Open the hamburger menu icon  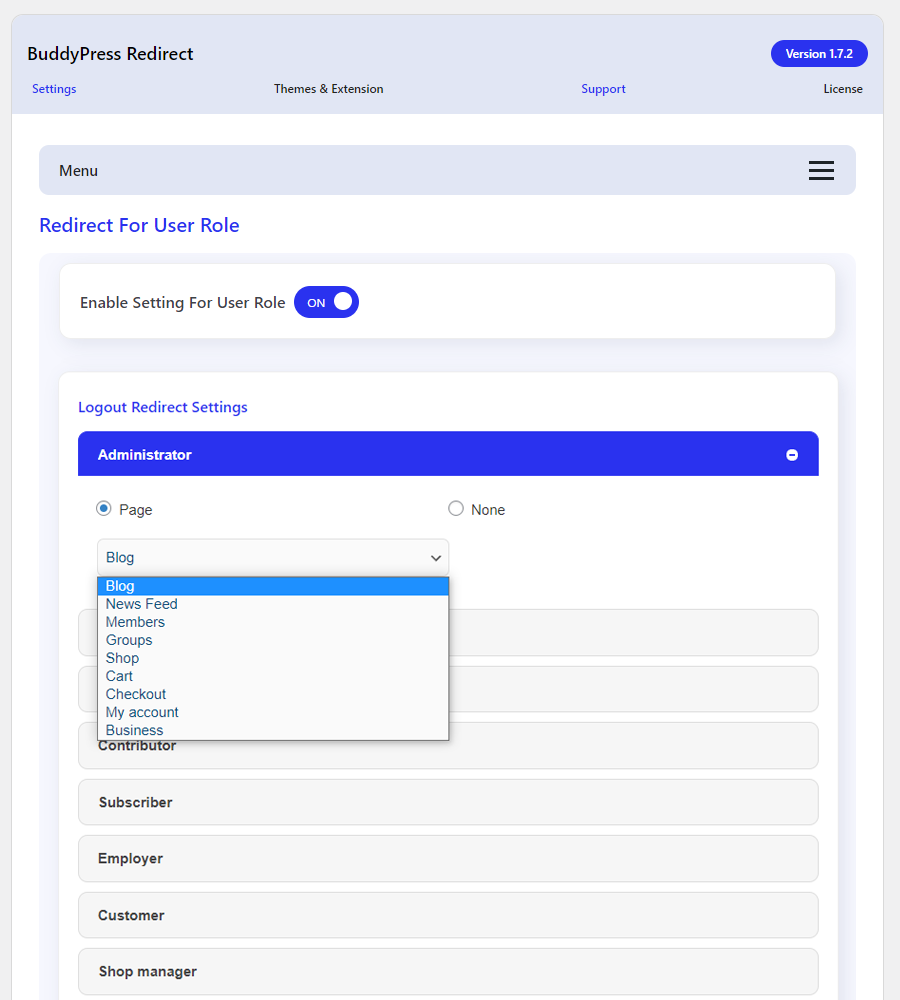click(x=821, y=171)
